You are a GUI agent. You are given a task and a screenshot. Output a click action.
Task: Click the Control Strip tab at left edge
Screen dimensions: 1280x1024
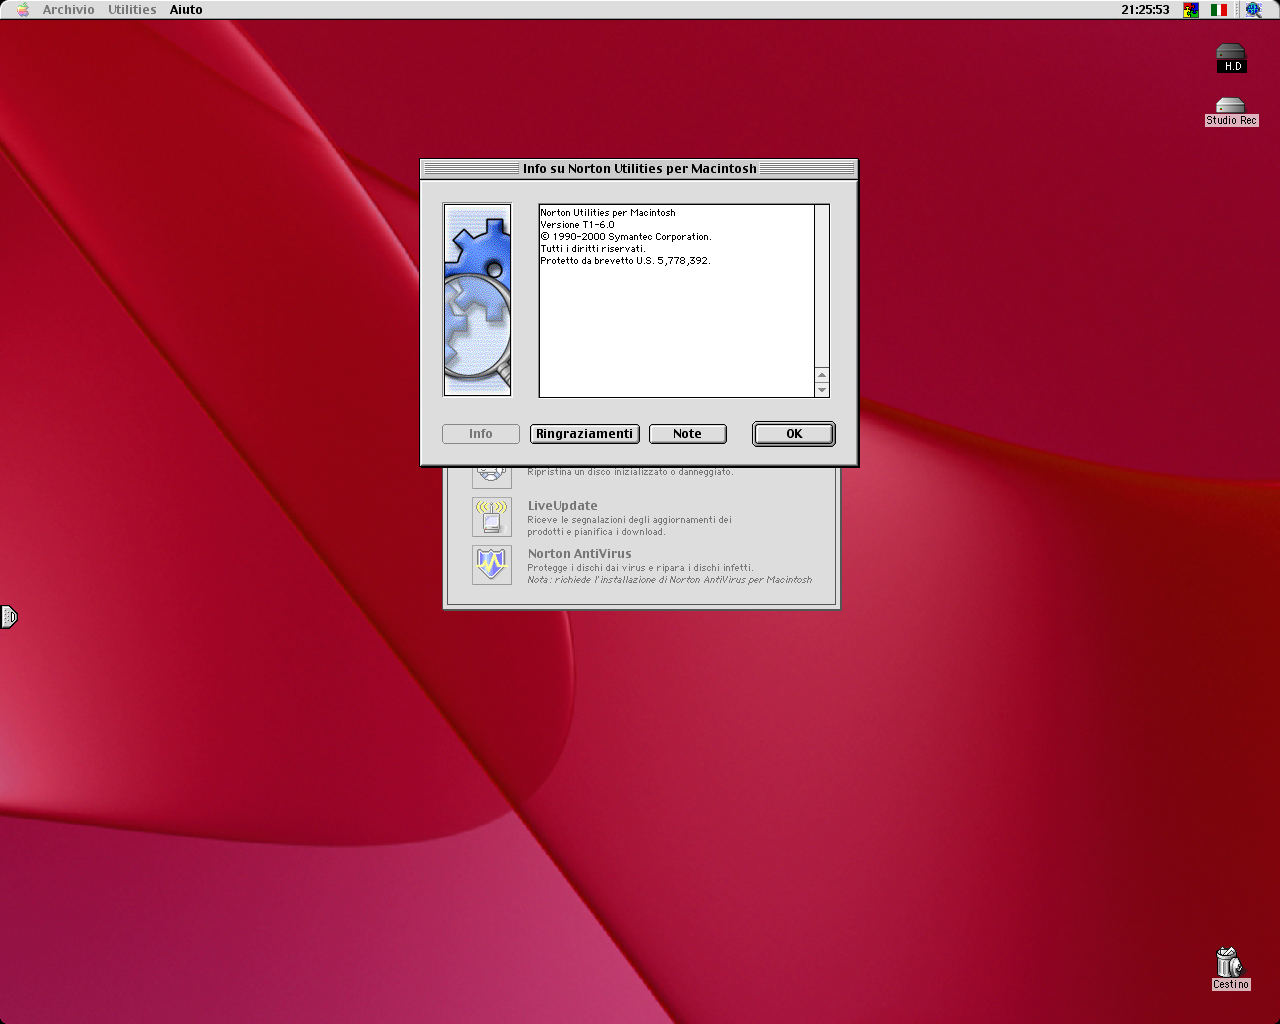pyautogui.click(x=9, y=617)
